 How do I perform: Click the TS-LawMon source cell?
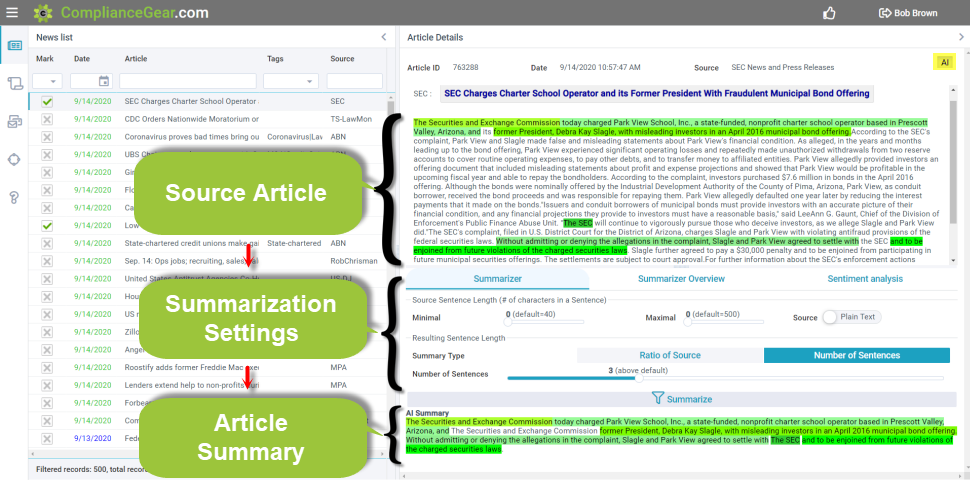coord(351,119)
